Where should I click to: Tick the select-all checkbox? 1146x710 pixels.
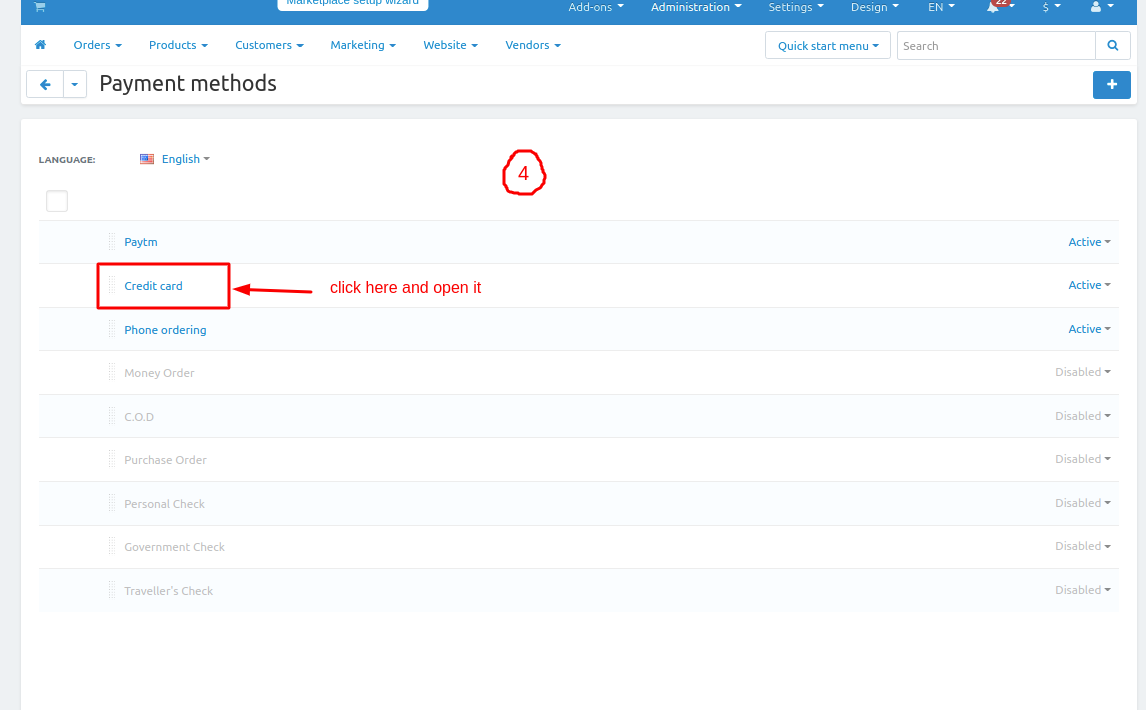coord(57,200)
